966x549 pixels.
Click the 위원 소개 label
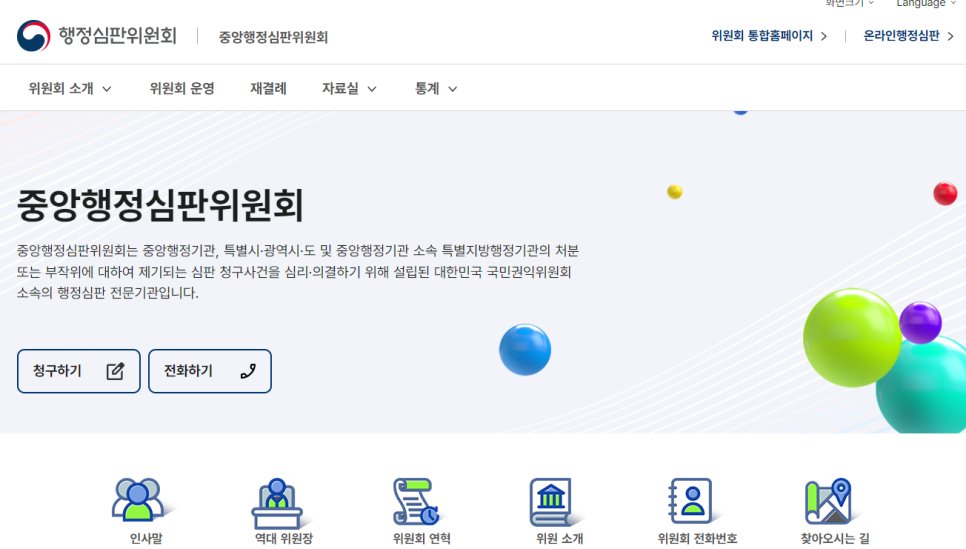[x=559, y=539]
